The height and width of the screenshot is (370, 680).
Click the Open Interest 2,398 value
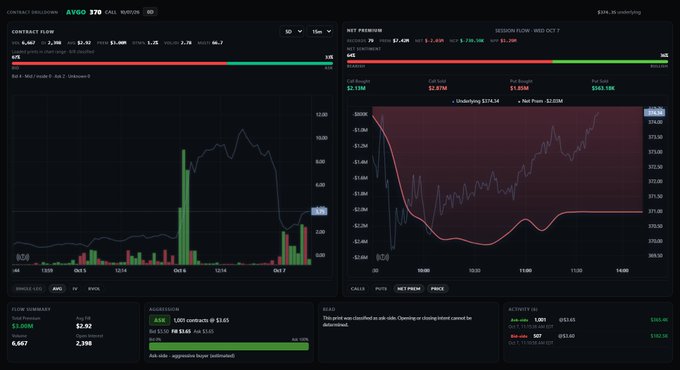point(84,343)
